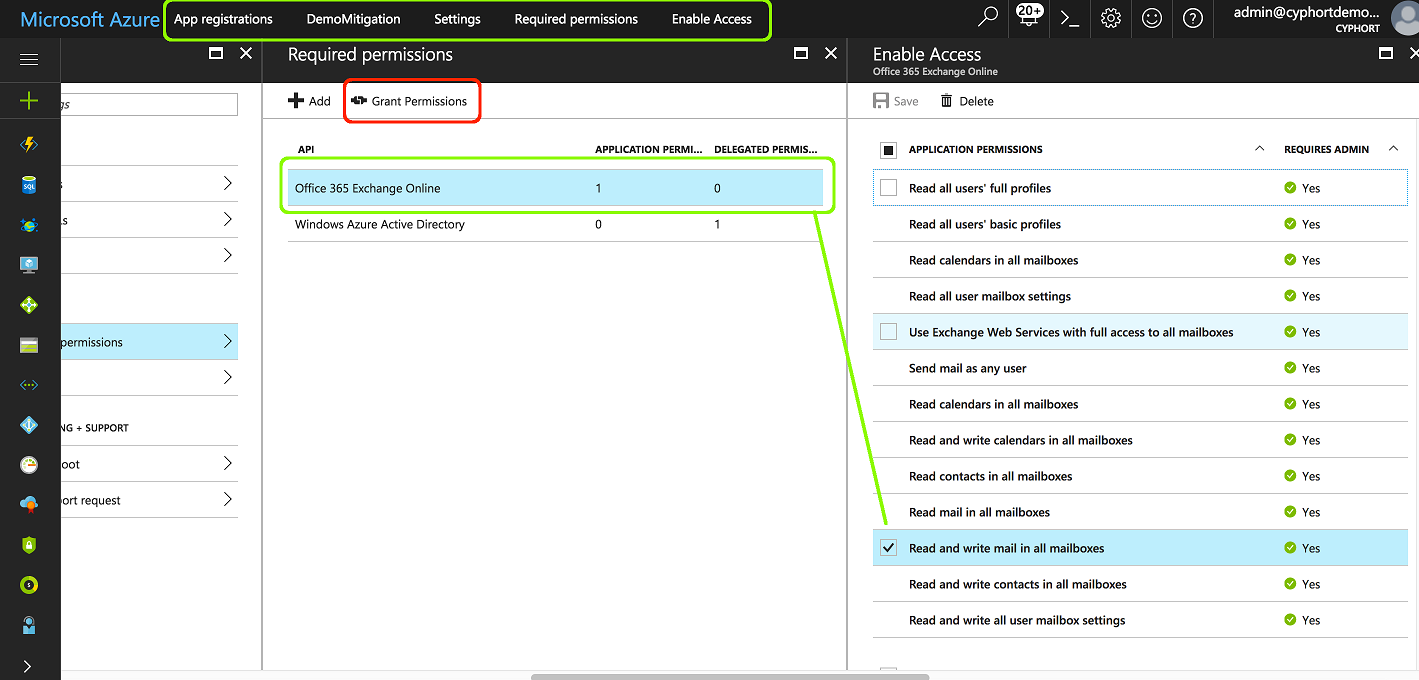The height and width of the screenshot is (680, 1419).
Task: Click the green plus New resource icon
Action: [x=29, y=100]
